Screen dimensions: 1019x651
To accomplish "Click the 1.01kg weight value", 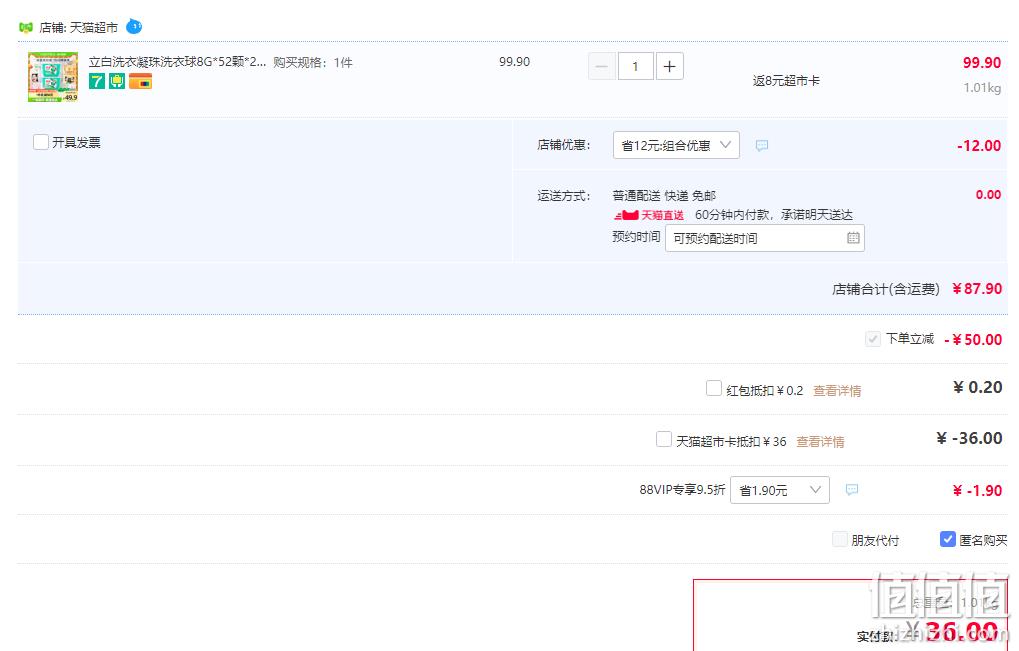I will tap(982, 87).
